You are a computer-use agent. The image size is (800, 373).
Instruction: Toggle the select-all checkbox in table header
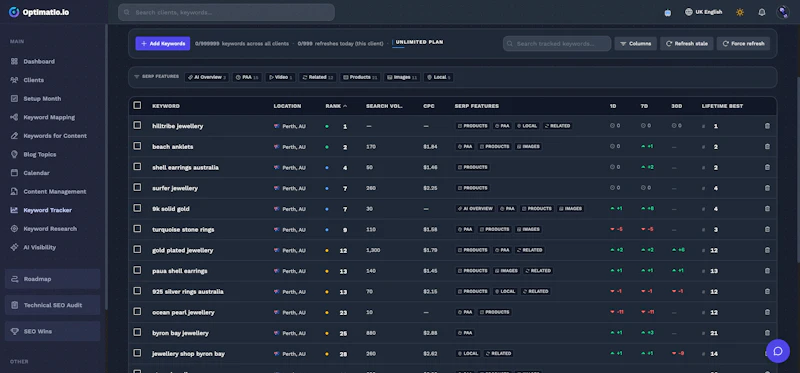click(137, 105)
